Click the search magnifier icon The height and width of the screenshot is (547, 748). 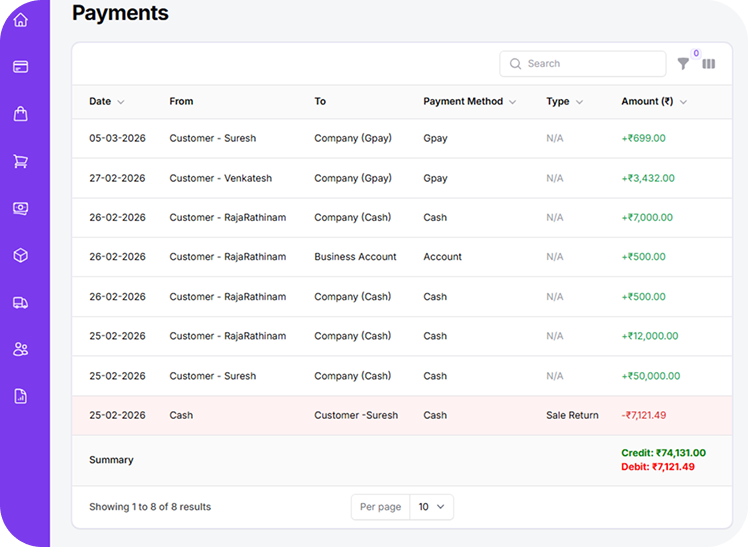pos(515,64)
